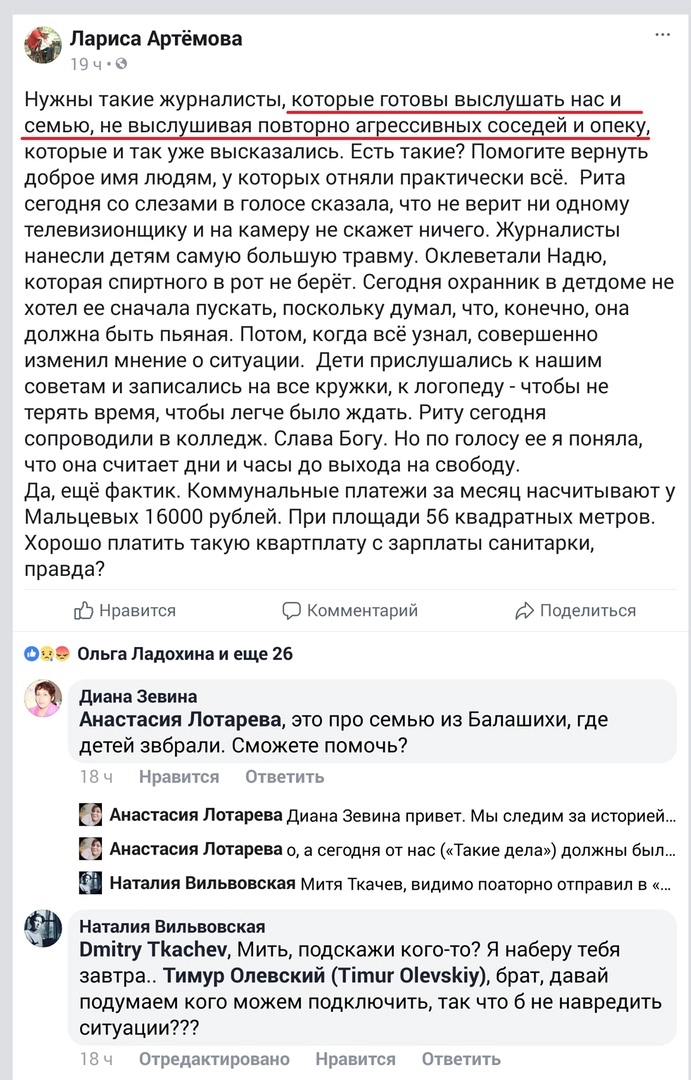Open the post options three-dot menu
Viewport: 691px width, 1080px height.
click(x=663, y=35)
